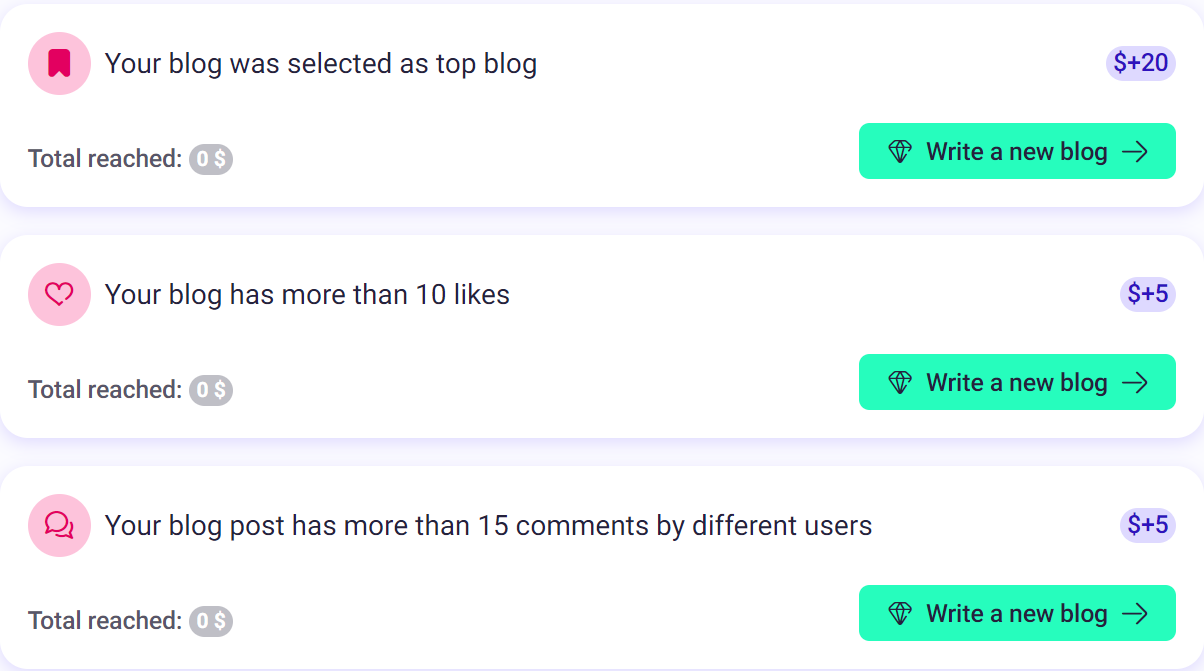This screenshot has height=671, width=1204.
Task: Click the arrow icon in the top blog card's button
Action: click(1135, 152)
